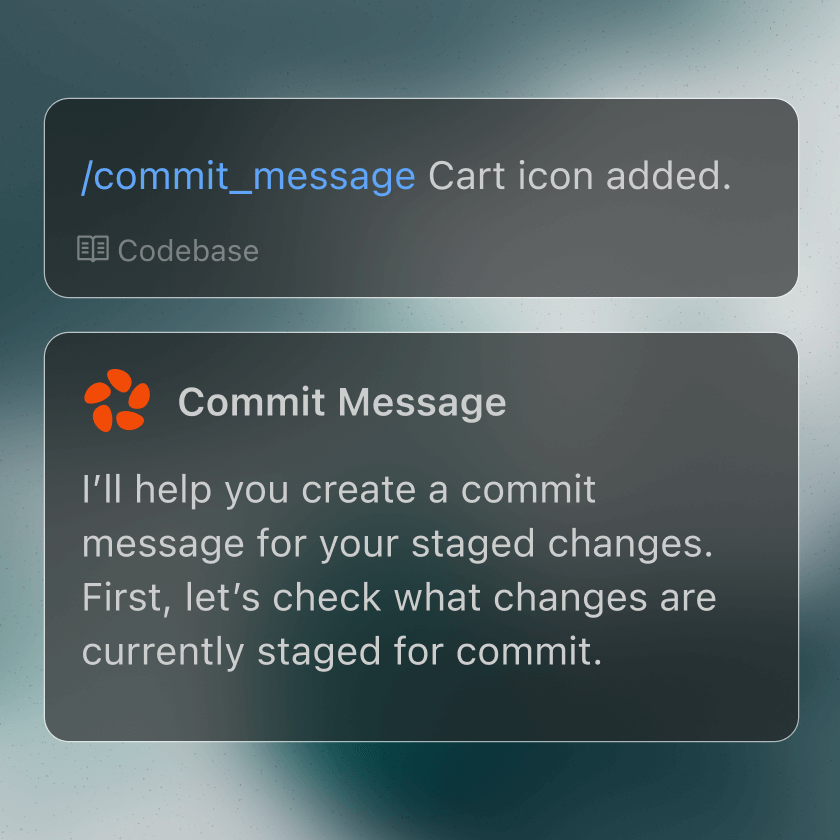Click the Codebase context label

tap(188, 251)
